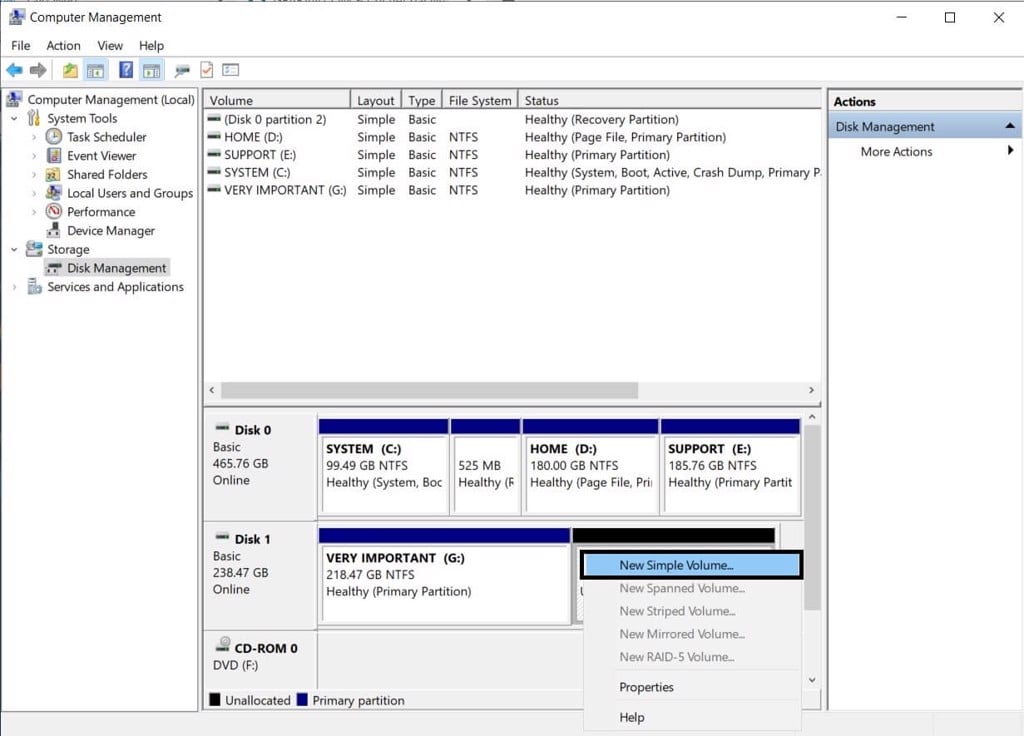Open the View menu
1024x736 pixels.
tap(110, 46)
